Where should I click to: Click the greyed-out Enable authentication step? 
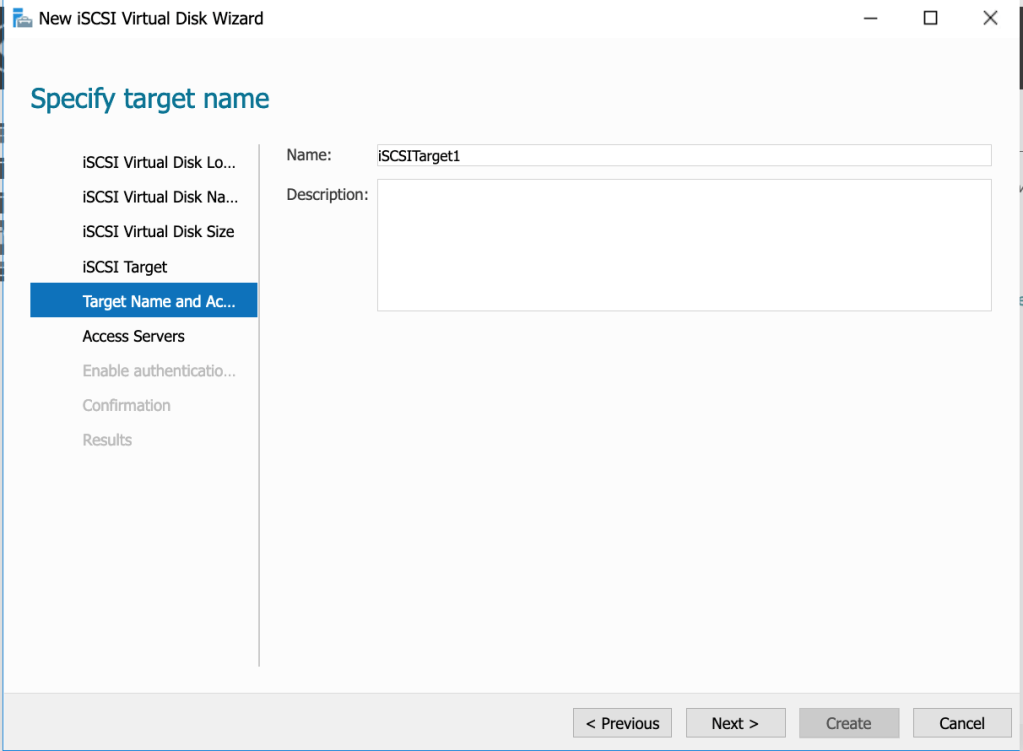tap(158, 371)
